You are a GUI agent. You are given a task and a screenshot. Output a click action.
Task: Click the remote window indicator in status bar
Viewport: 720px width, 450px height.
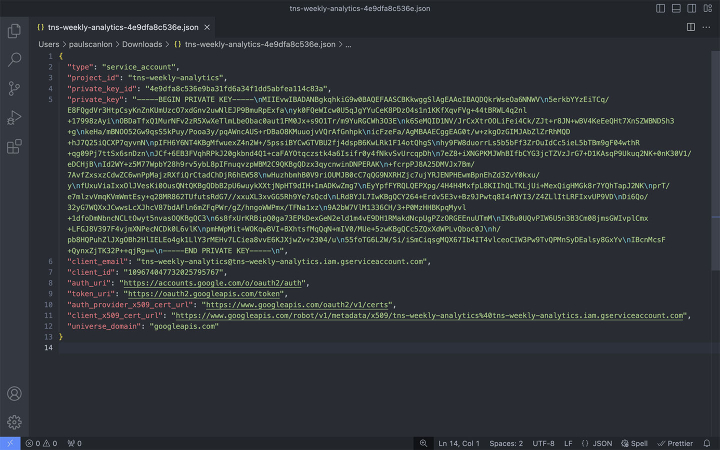click(x=10, y=443)
